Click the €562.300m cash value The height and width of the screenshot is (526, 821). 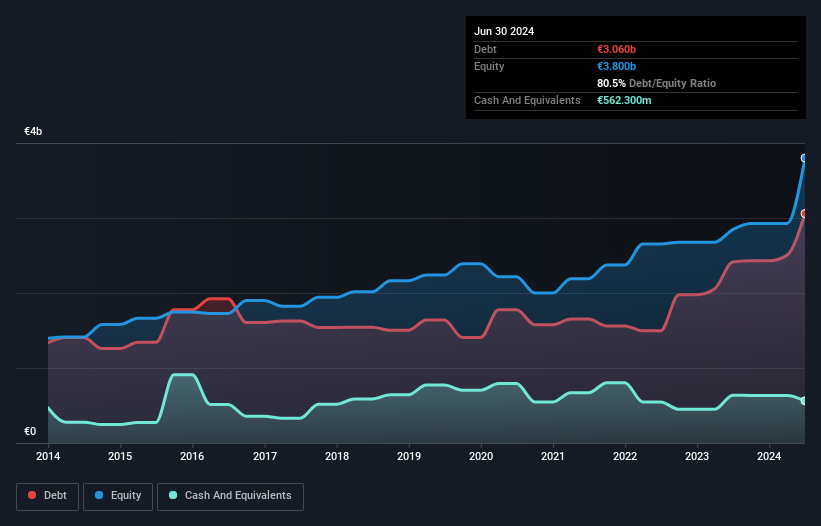(x=624, y=100)
